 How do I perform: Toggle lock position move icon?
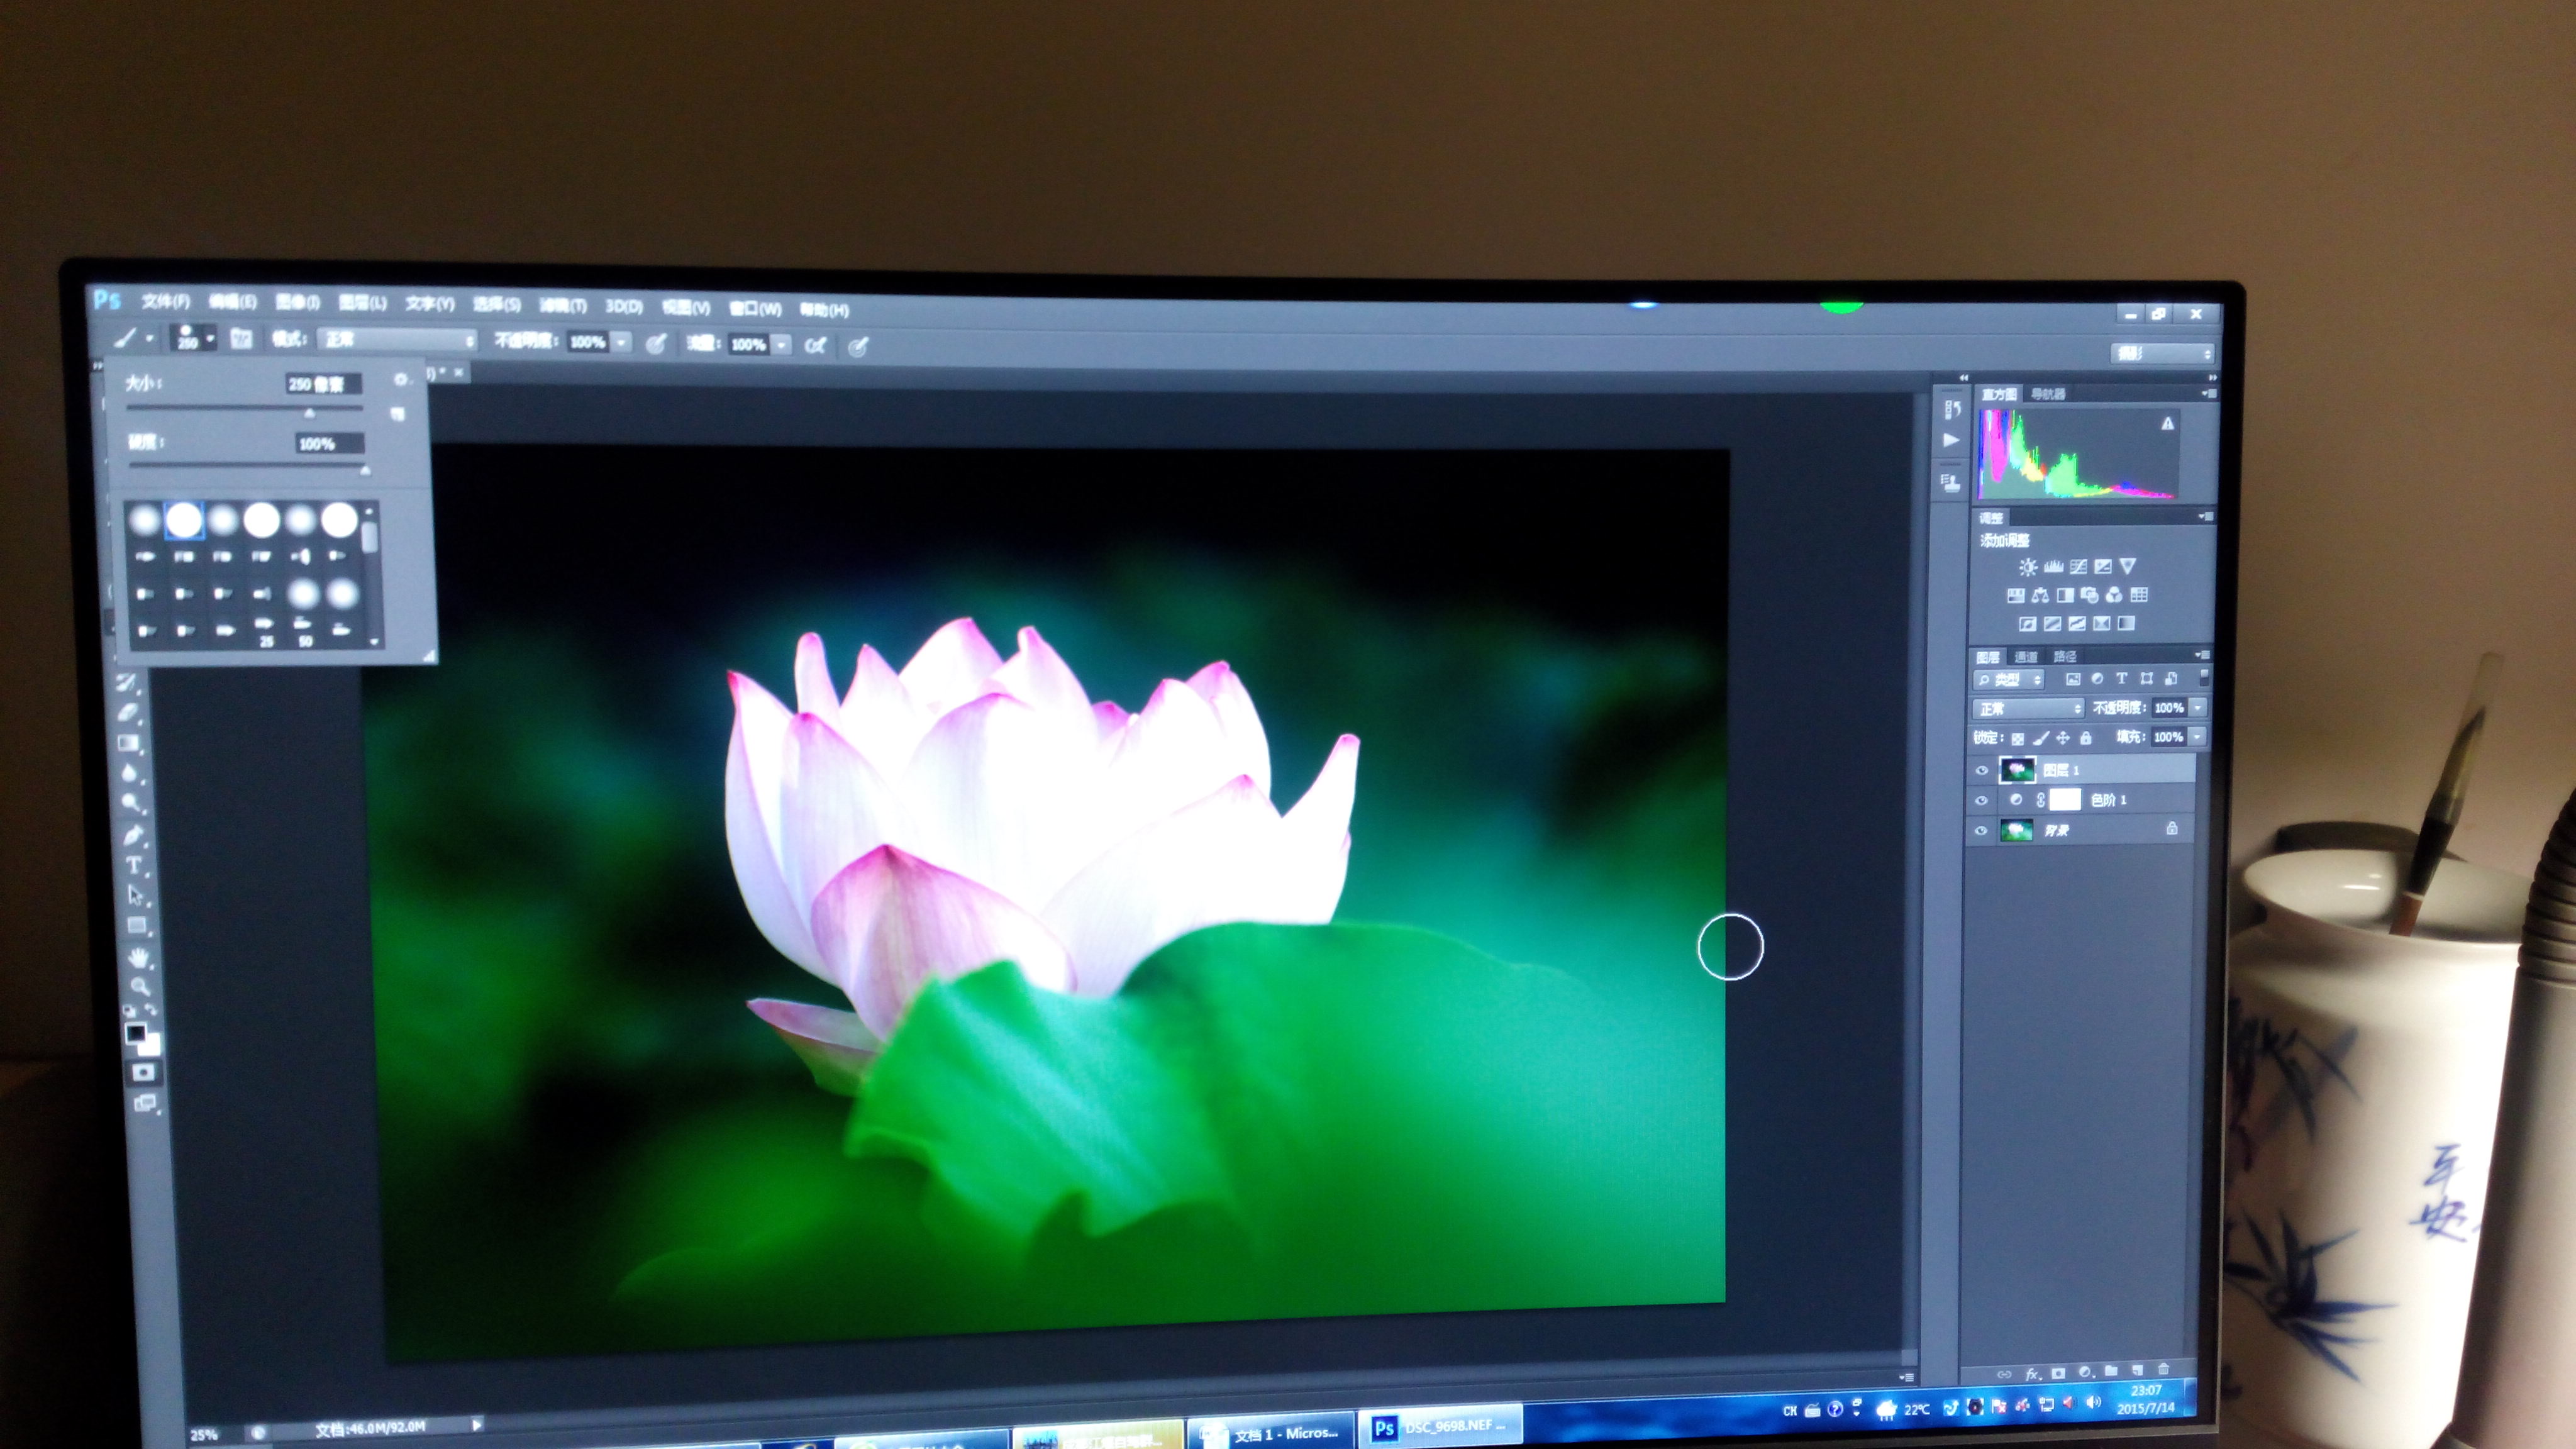[x=2063, y=738]
